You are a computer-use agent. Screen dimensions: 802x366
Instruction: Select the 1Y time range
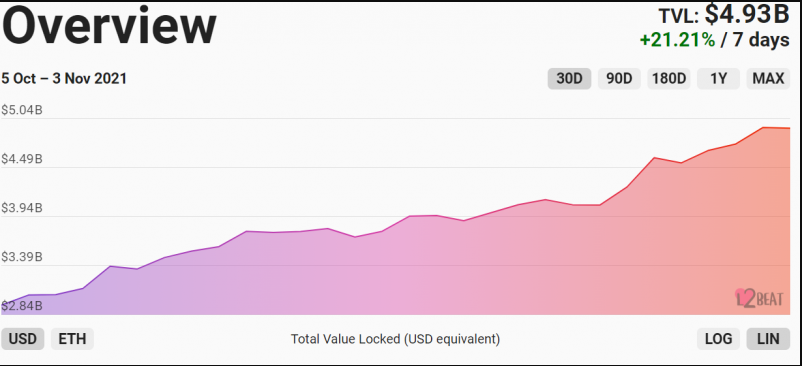718,79
